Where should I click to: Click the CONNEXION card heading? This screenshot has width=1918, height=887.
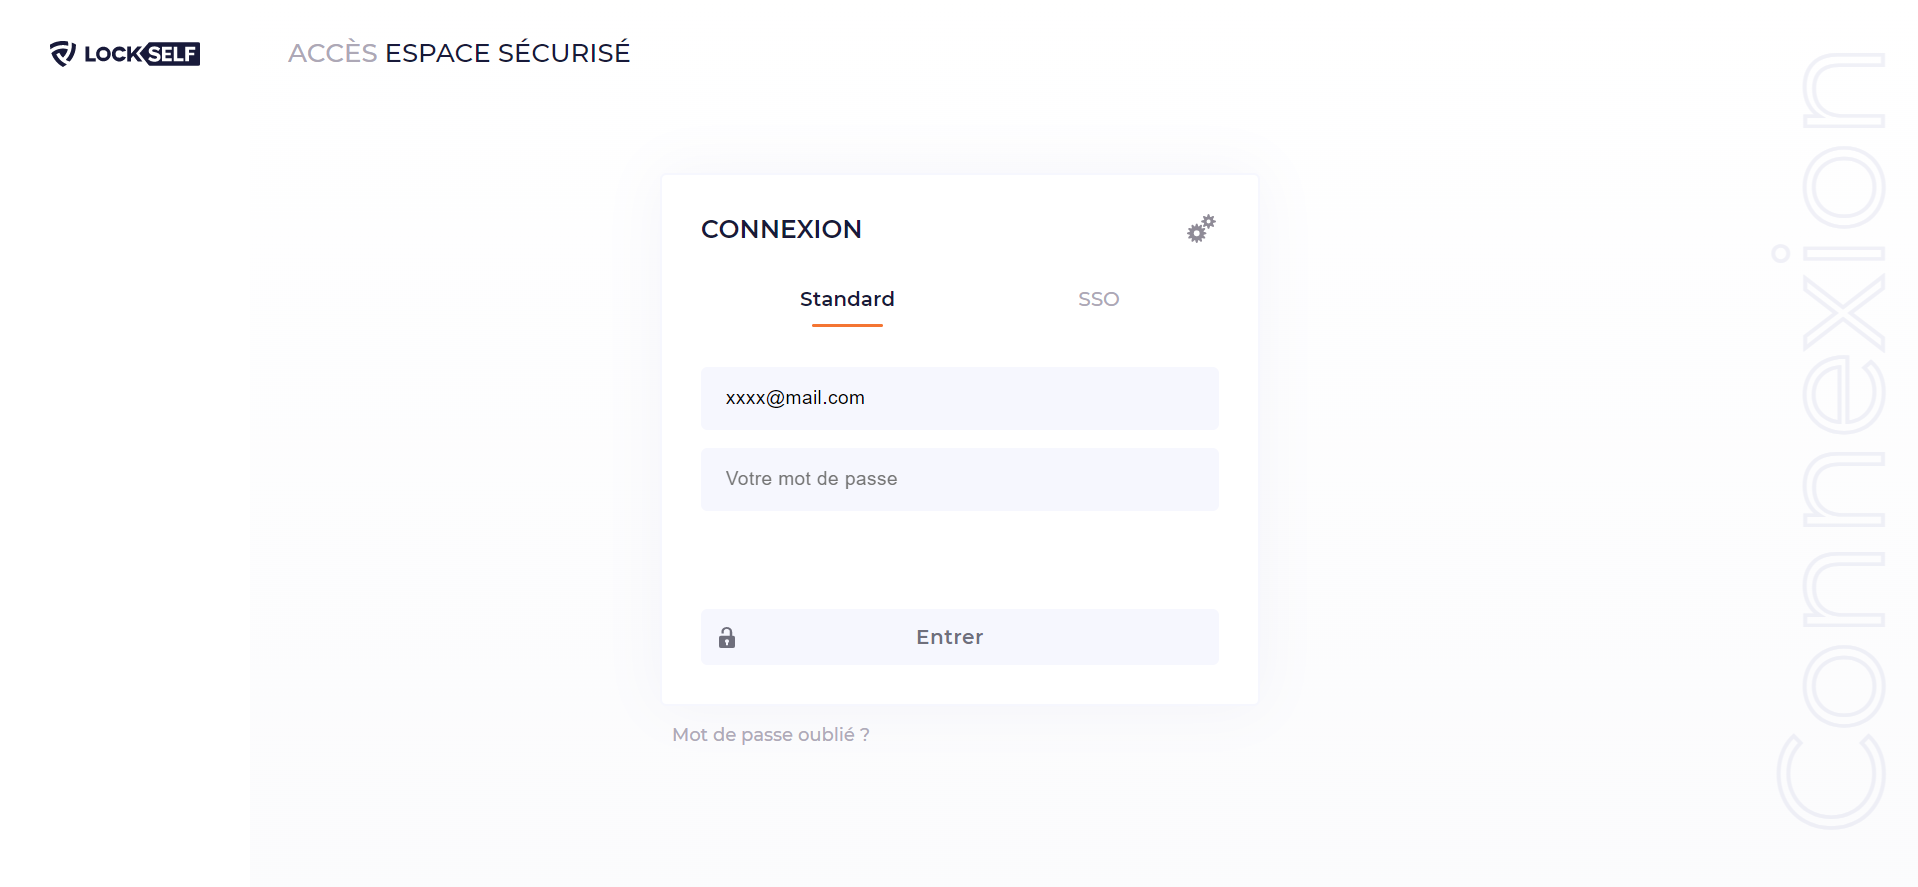click(x=781, y=229)
